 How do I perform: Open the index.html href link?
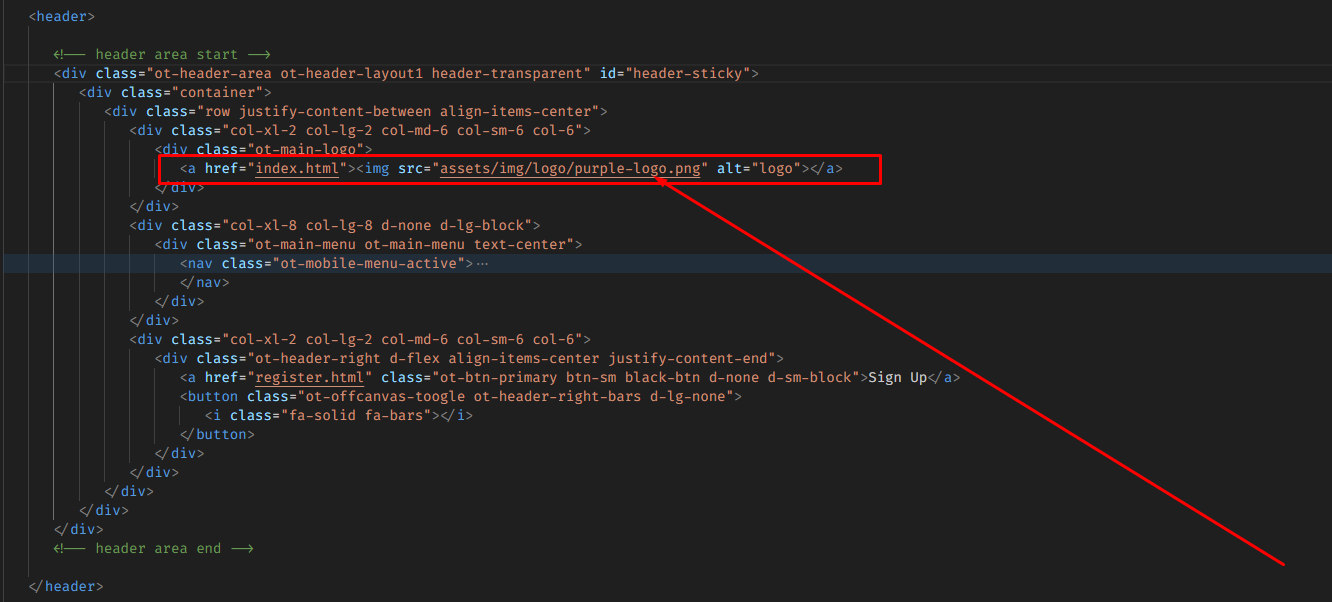pos(297,168)
